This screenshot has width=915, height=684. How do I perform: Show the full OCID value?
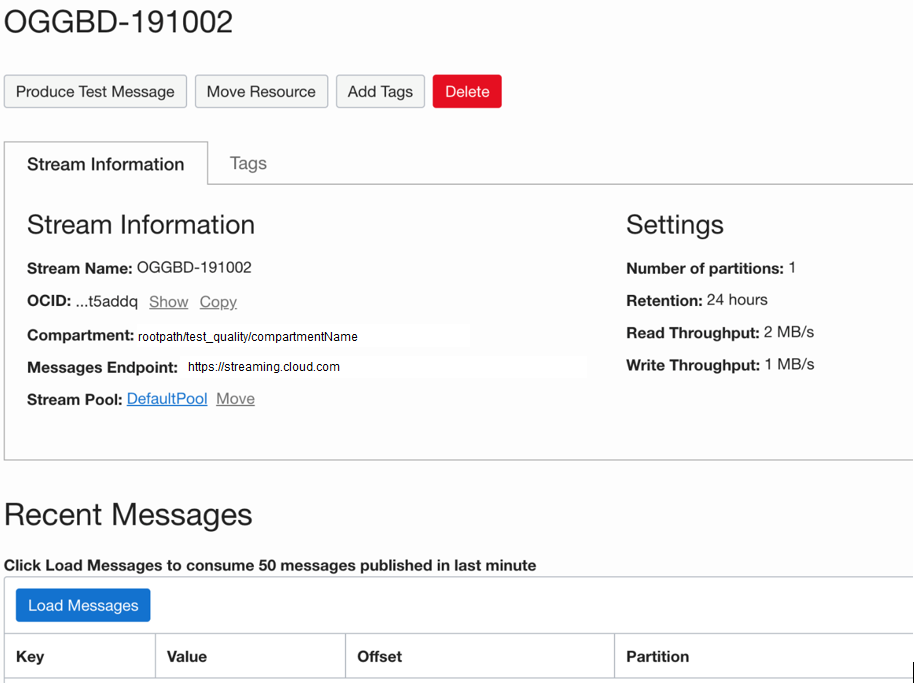tap(169, 302)
